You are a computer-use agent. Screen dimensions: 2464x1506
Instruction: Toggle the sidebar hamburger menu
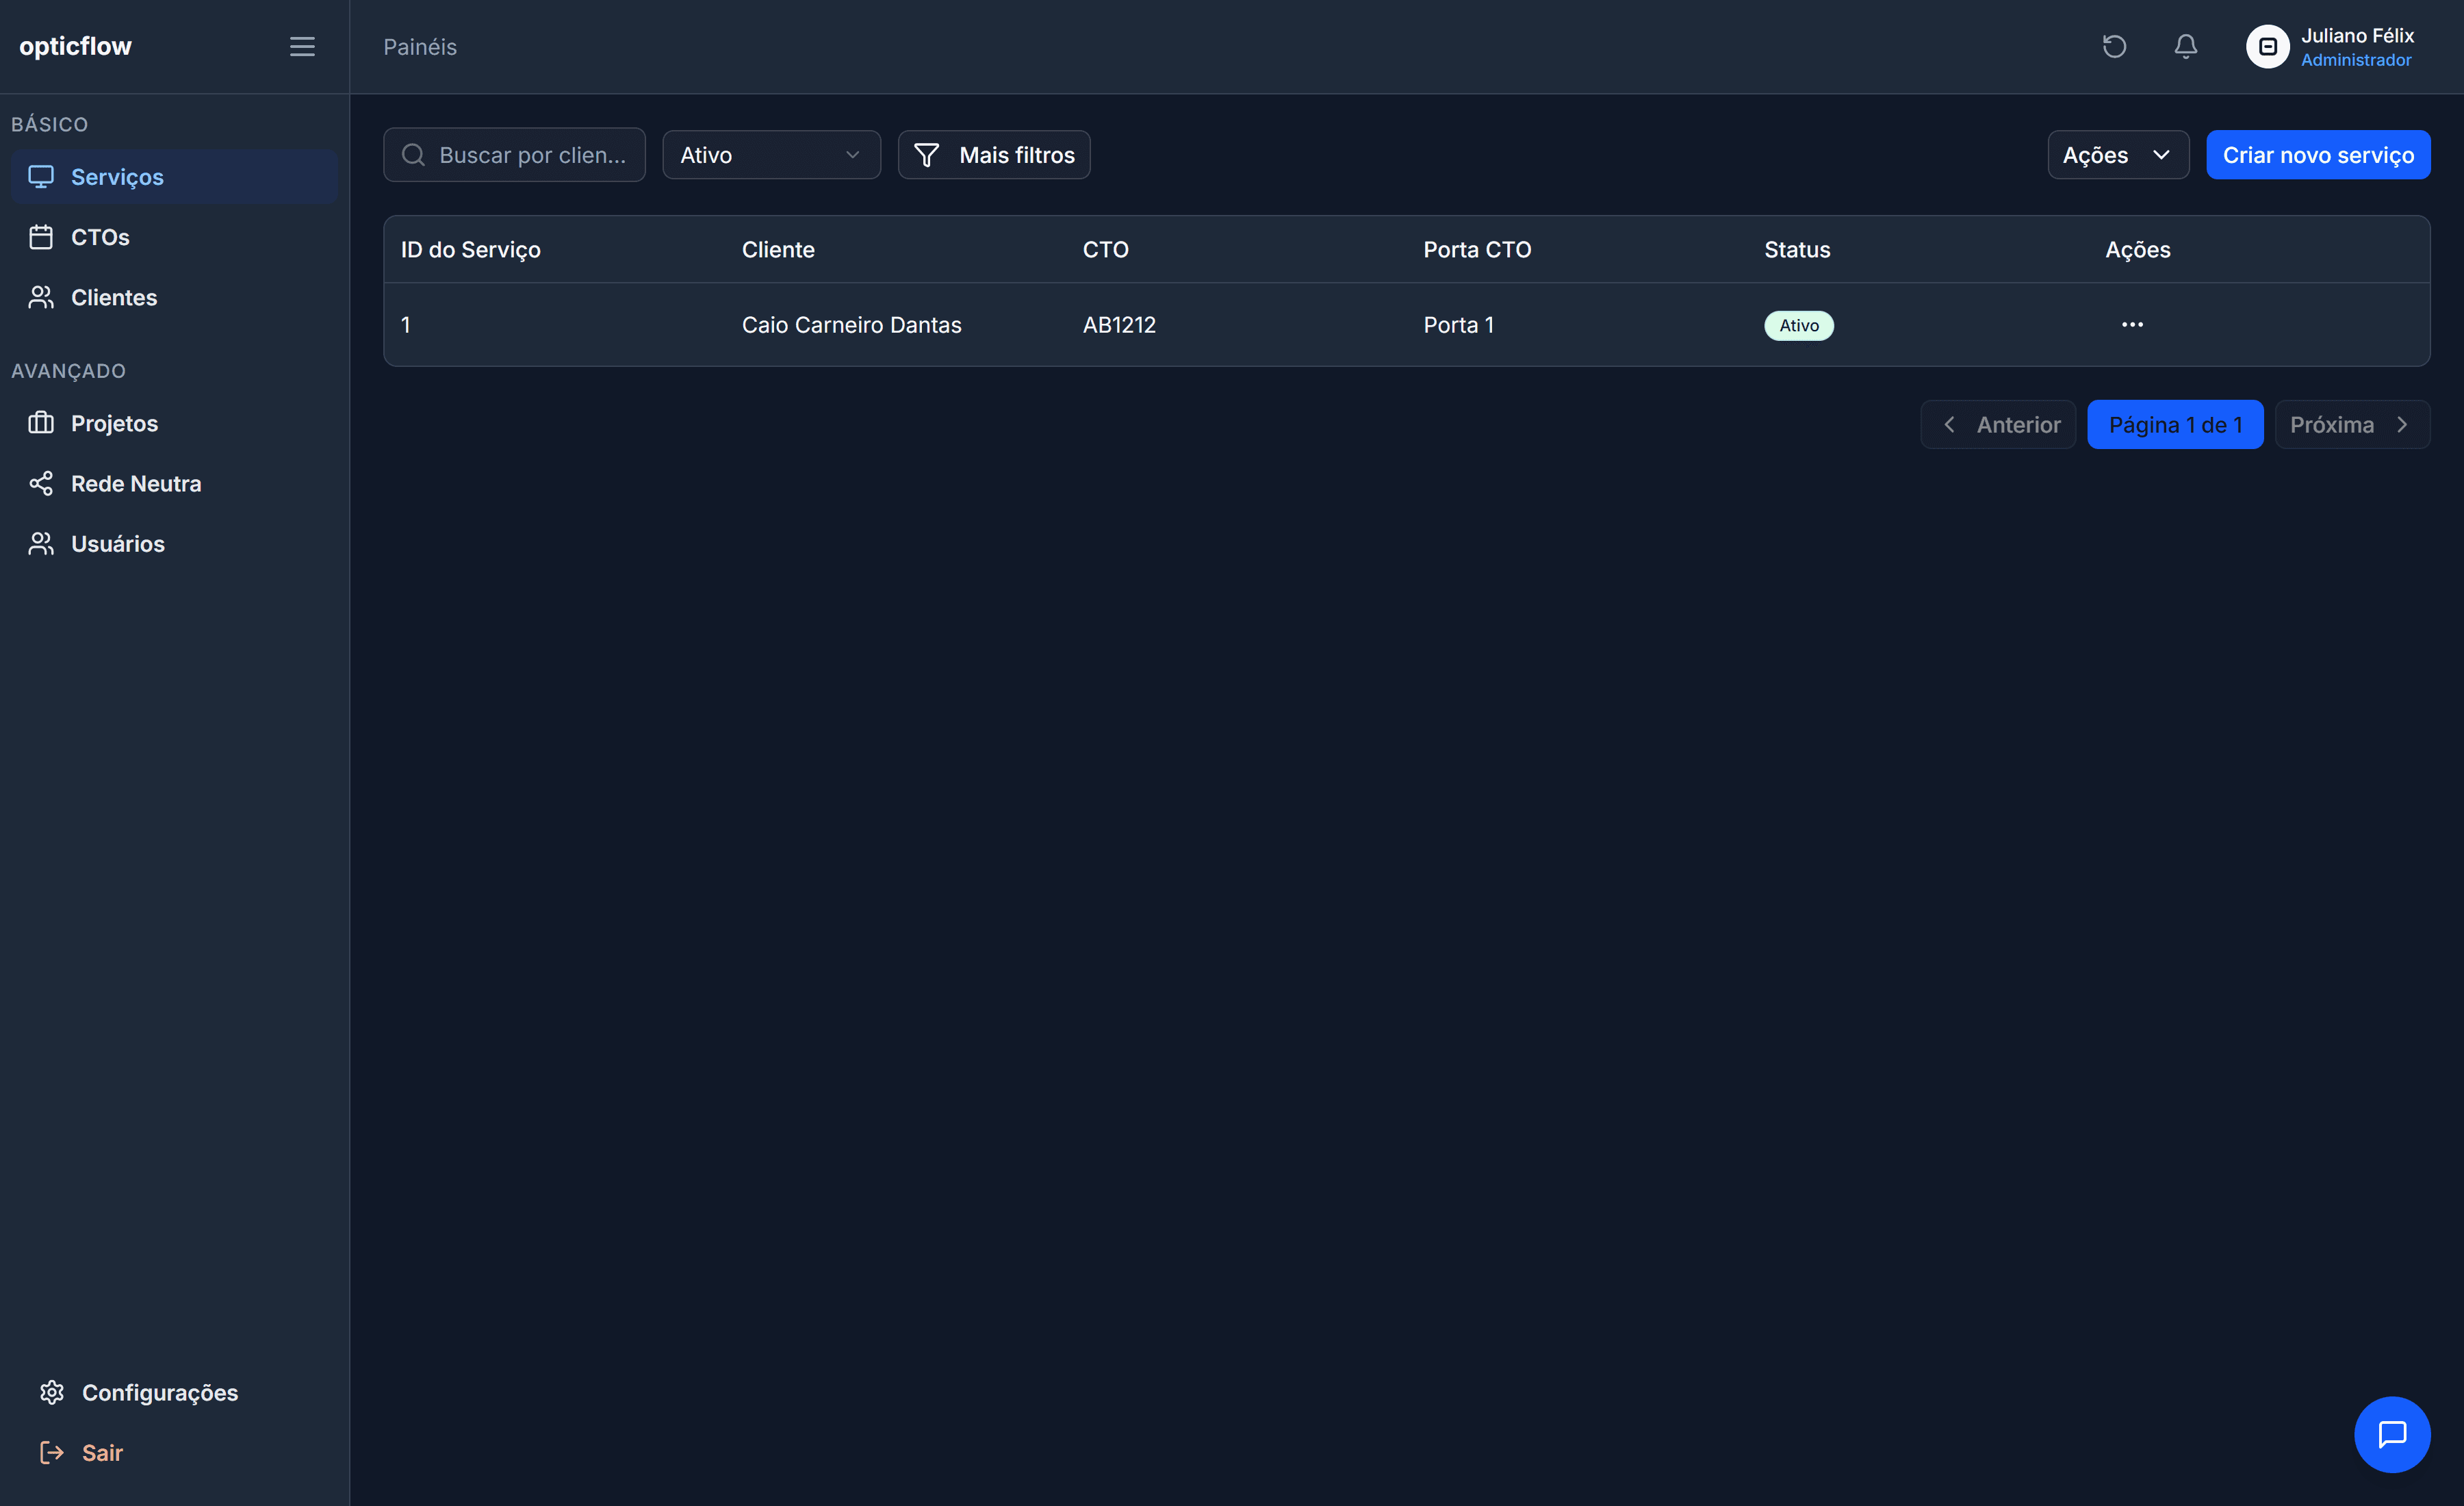pyautogui.click(x=302, y=47)
